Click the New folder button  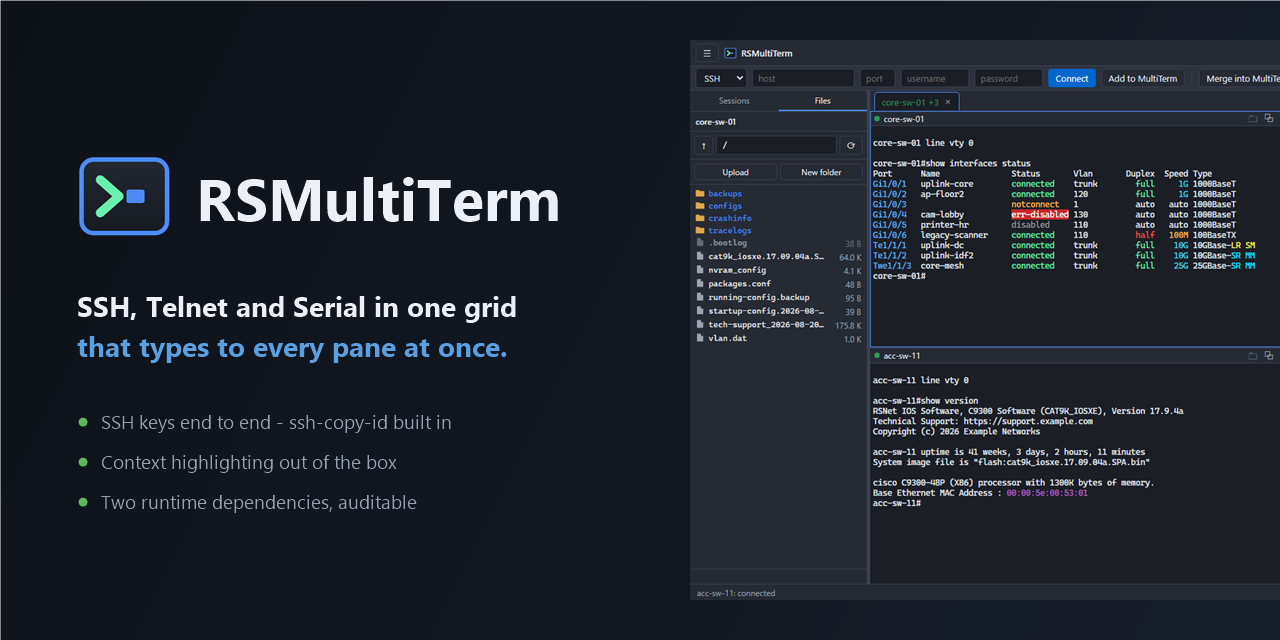click(821, 172)
